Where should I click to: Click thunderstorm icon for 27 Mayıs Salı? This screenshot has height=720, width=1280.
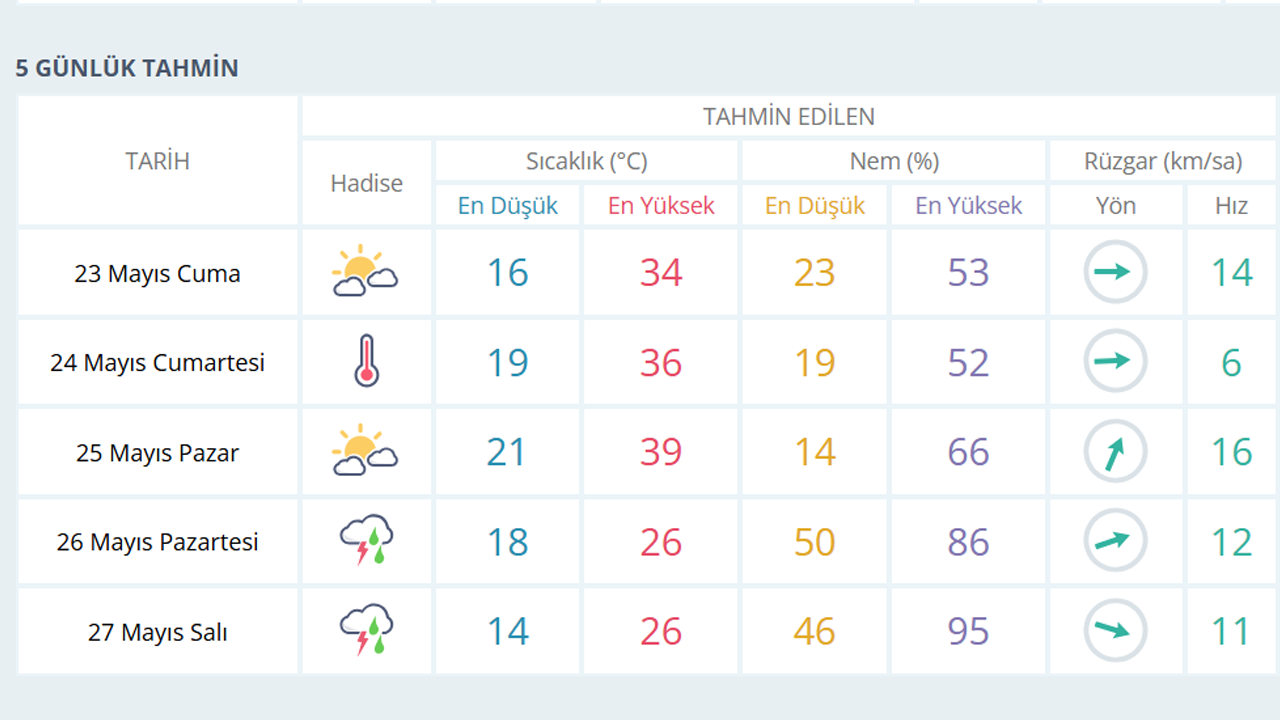[366, 630]
